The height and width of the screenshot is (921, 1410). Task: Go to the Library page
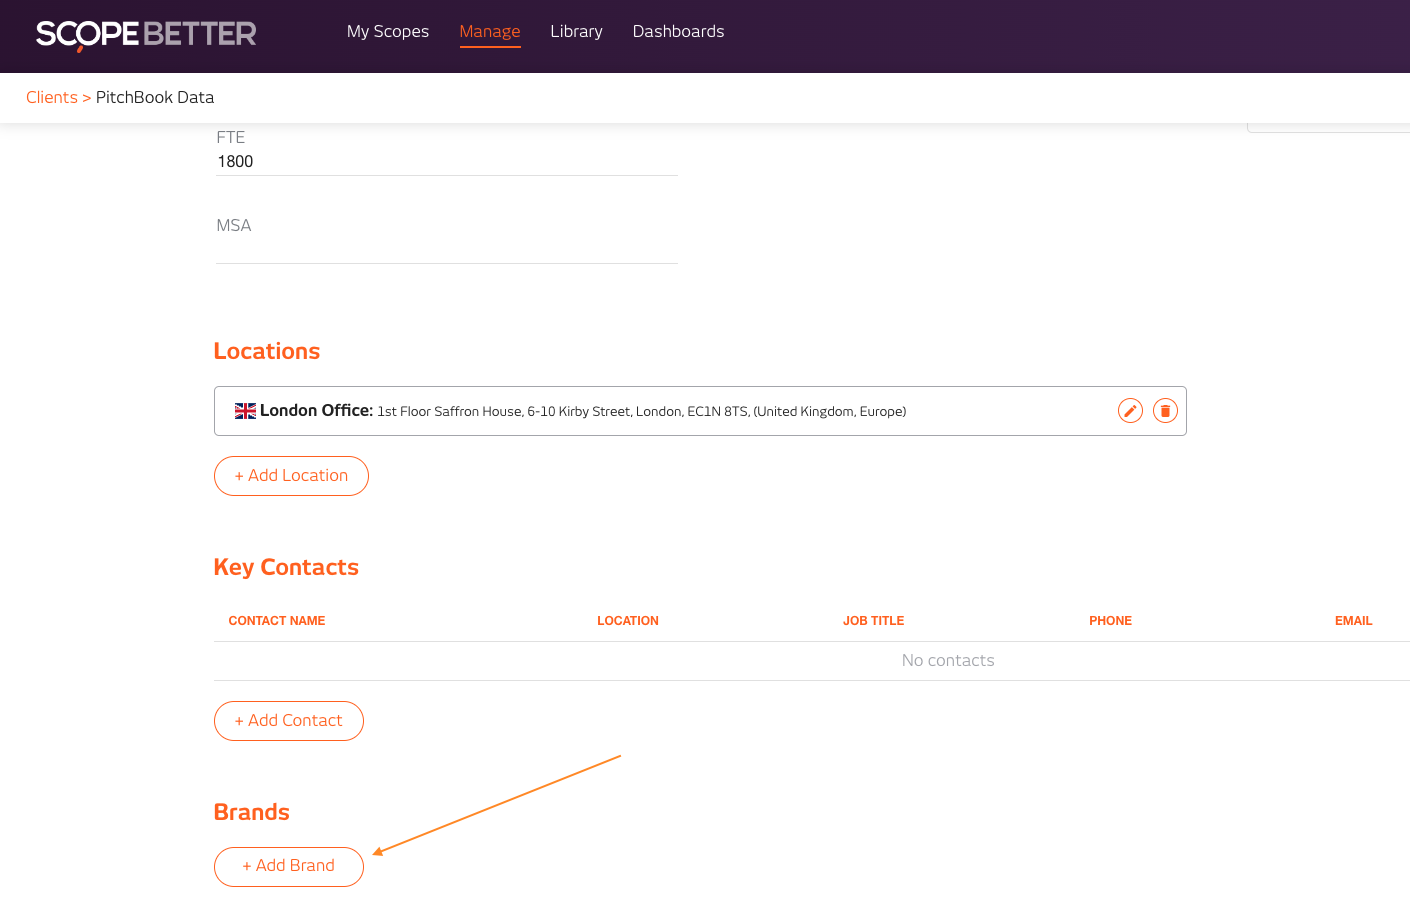(576, 31)
